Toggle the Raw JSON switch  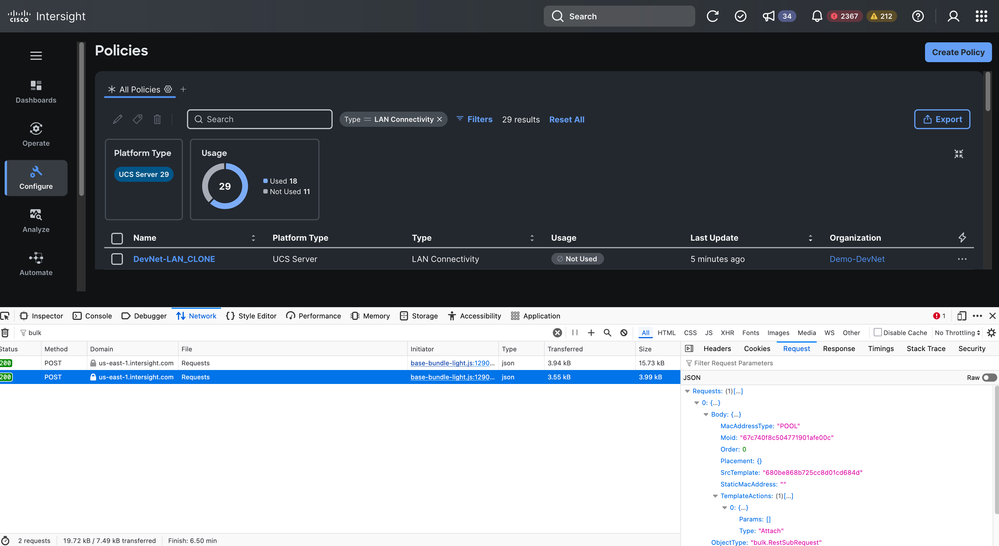(989, 378)
